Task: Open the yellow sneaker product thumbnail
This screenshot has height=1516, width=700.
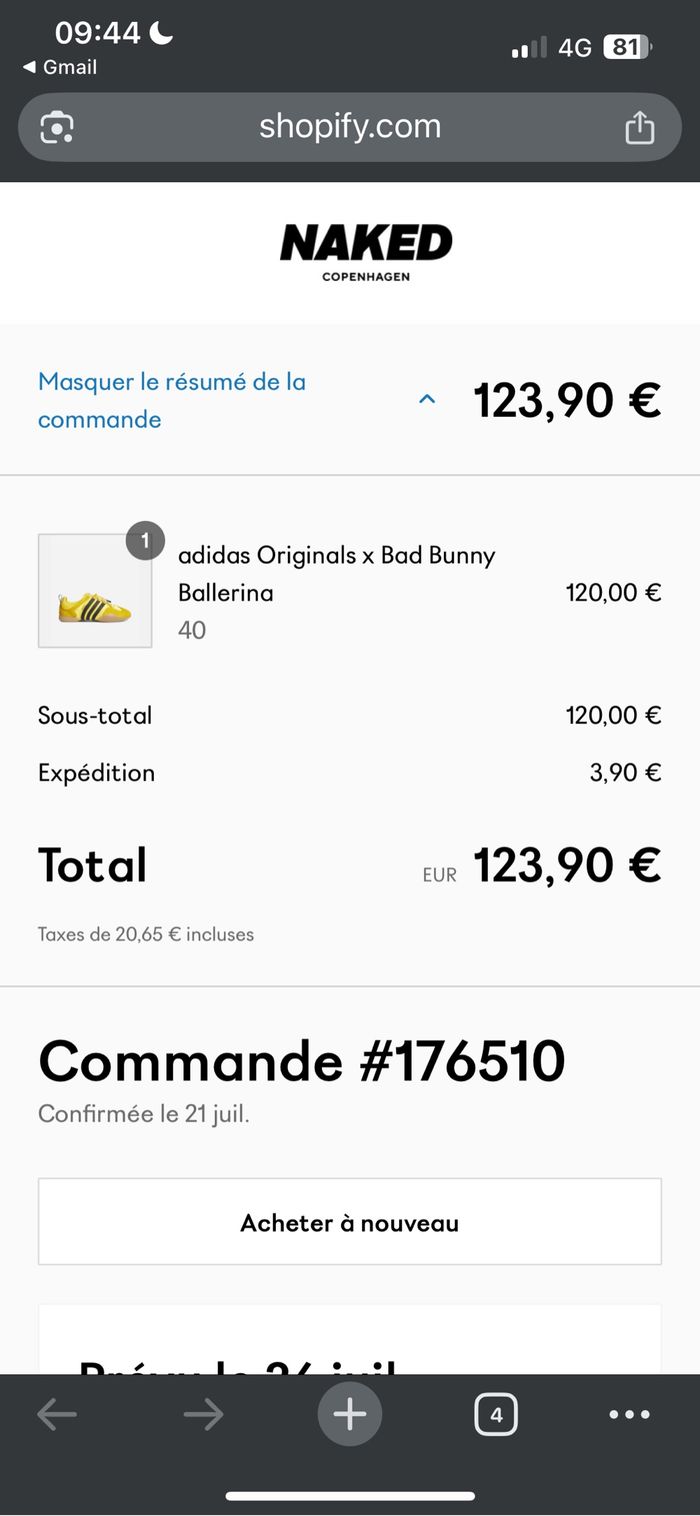Action: click(x=95, y=591)
